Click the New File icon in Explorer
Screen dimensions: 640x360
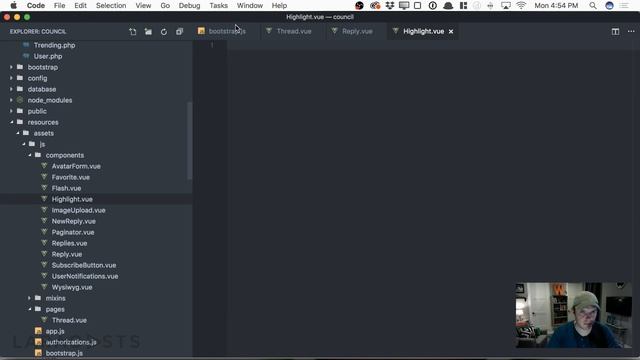(x=133, y=31)
